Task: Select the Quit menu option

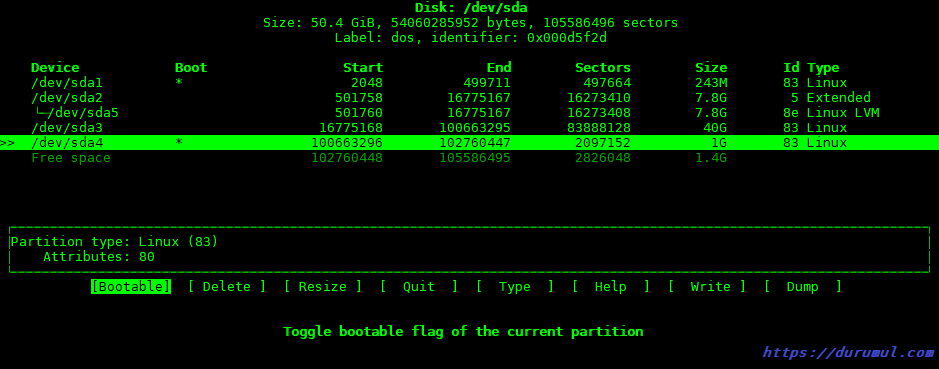Action: (x=419, y=287)
